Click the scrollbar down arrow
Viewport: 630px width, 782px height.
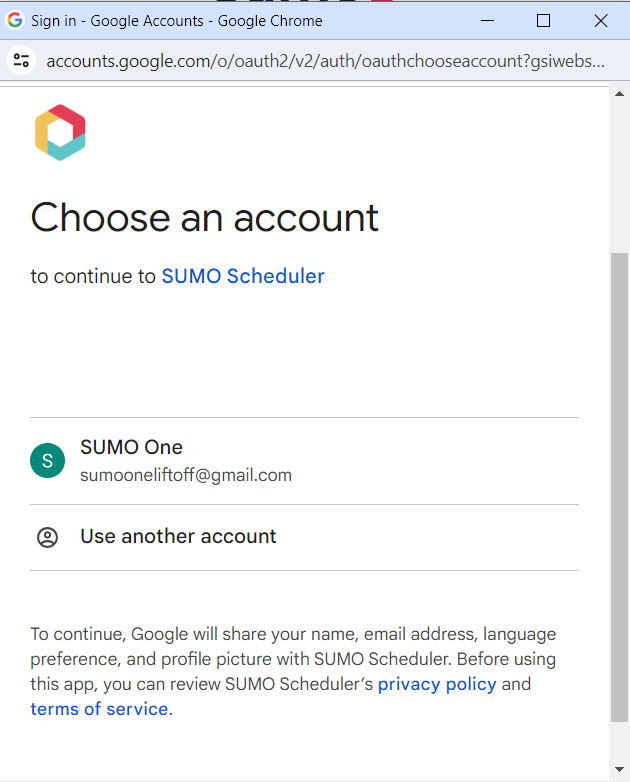point(620,770)
